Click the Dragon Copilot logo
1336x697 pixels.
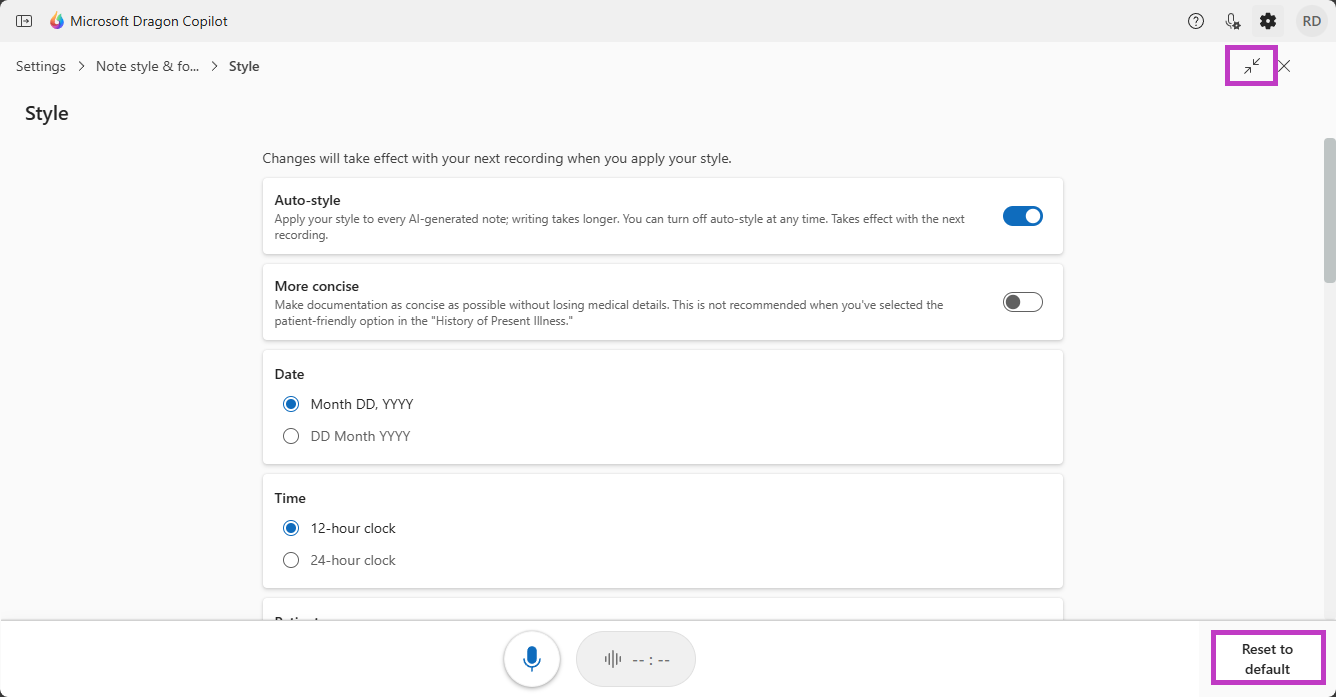coord(57,21)
